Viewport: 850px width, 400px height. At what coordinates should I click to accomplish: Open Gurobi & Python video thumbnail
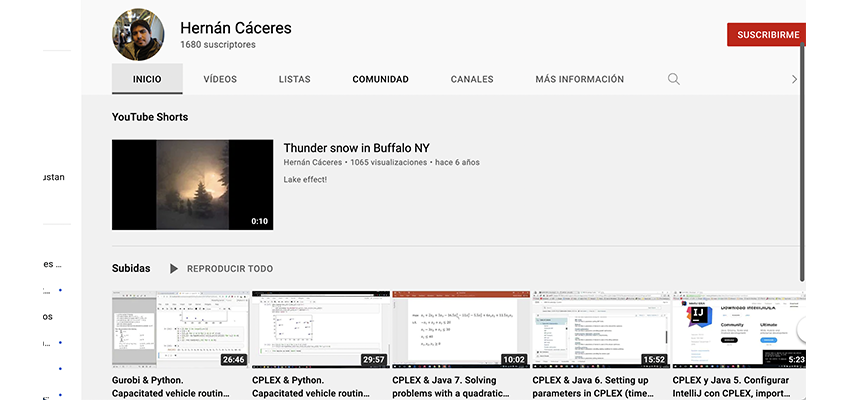tap(180, 330)
